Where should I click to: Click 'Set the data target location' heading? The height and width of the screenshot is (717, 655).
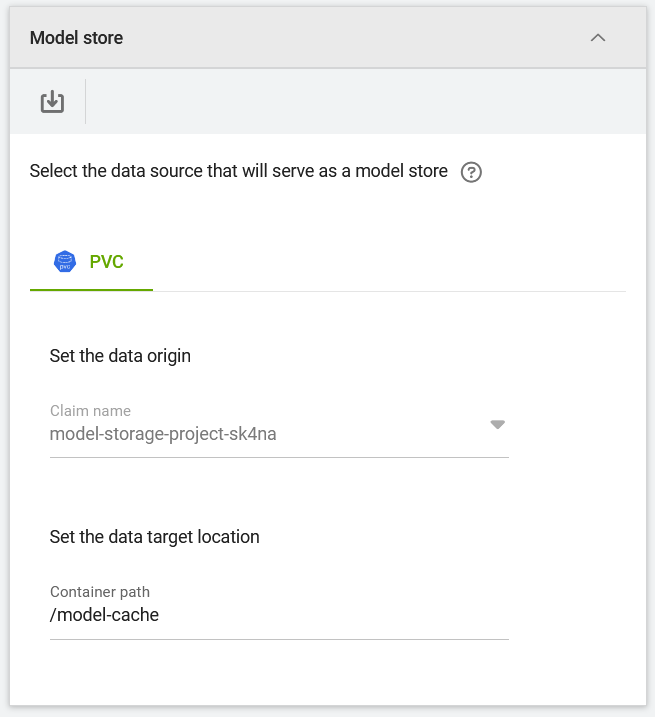click(x=155, y=537)
